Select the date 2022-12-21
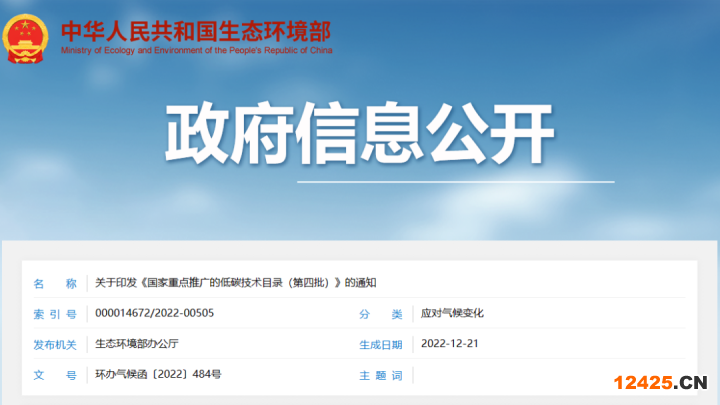The height and width of the screenshot is (405, 720). pos(450,343)
